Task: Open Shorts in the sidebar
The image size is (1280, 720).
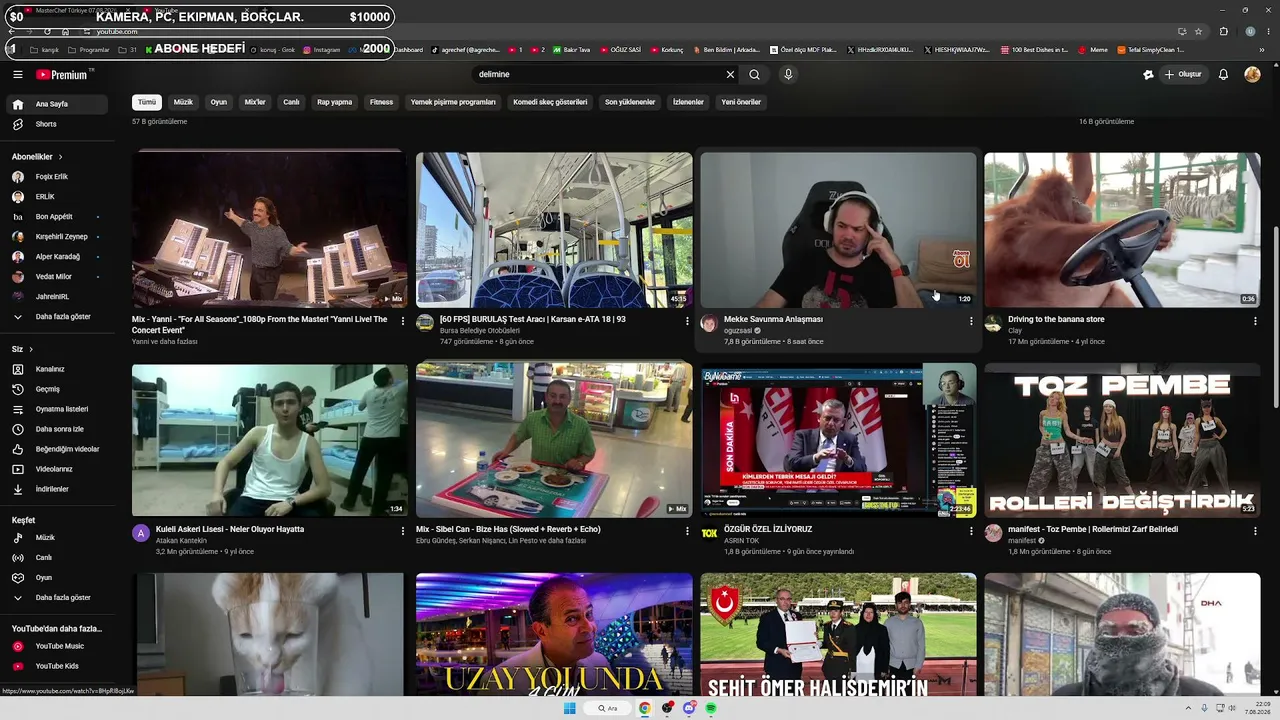Action: pyautogui.click(x=57, y=124)
